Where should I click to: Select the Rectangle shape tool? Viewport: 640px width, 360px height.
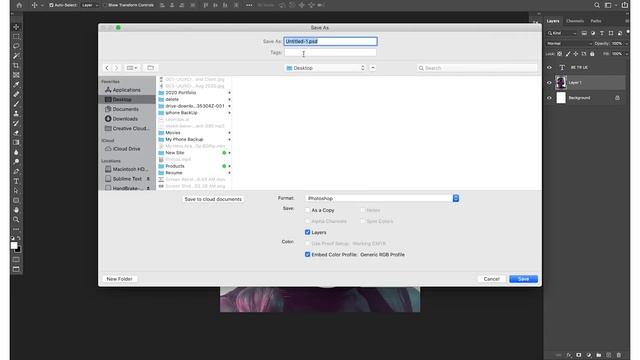pos(16,200)
